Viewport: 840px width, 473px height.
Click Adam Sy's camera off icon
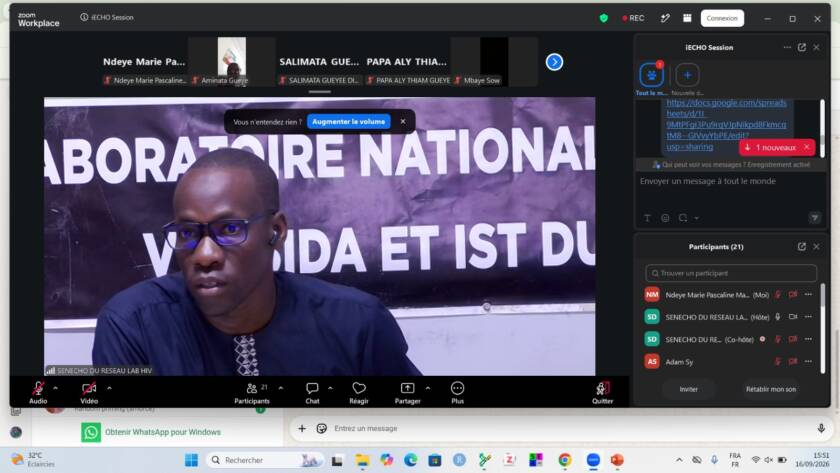(793, 362)
